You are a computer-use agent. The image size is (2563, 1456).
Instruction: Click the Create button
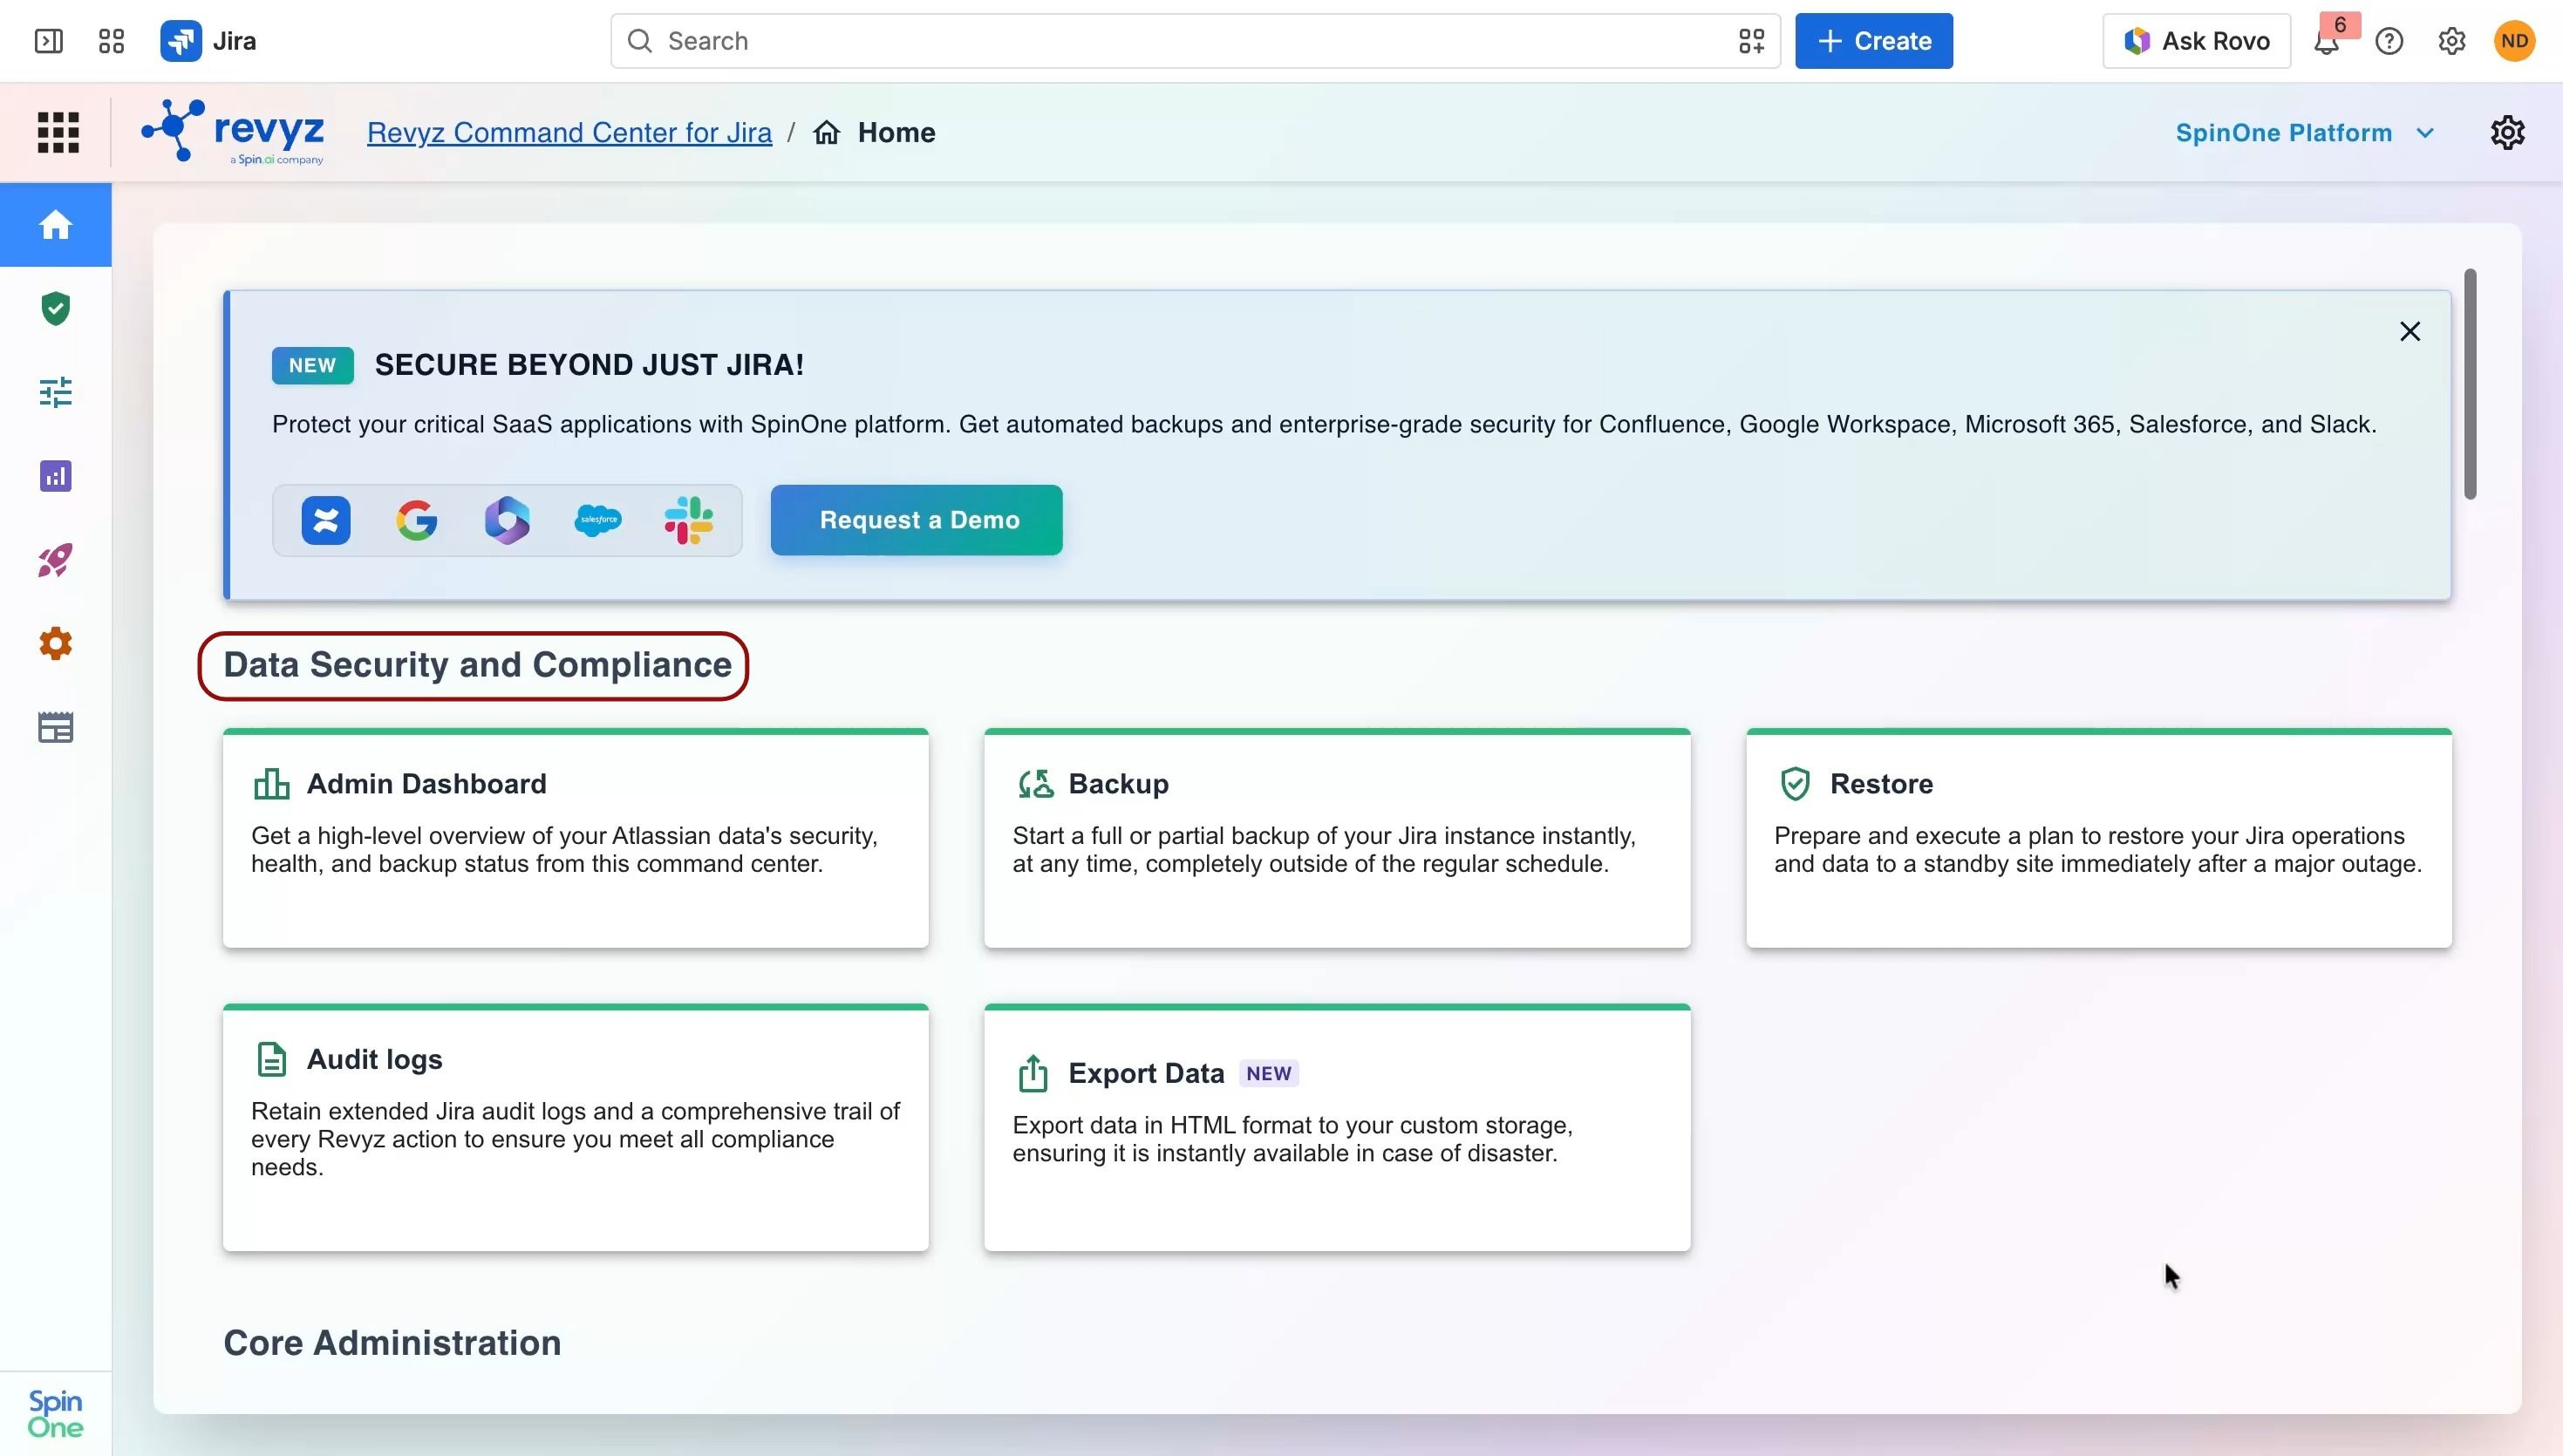(1873, 41)
